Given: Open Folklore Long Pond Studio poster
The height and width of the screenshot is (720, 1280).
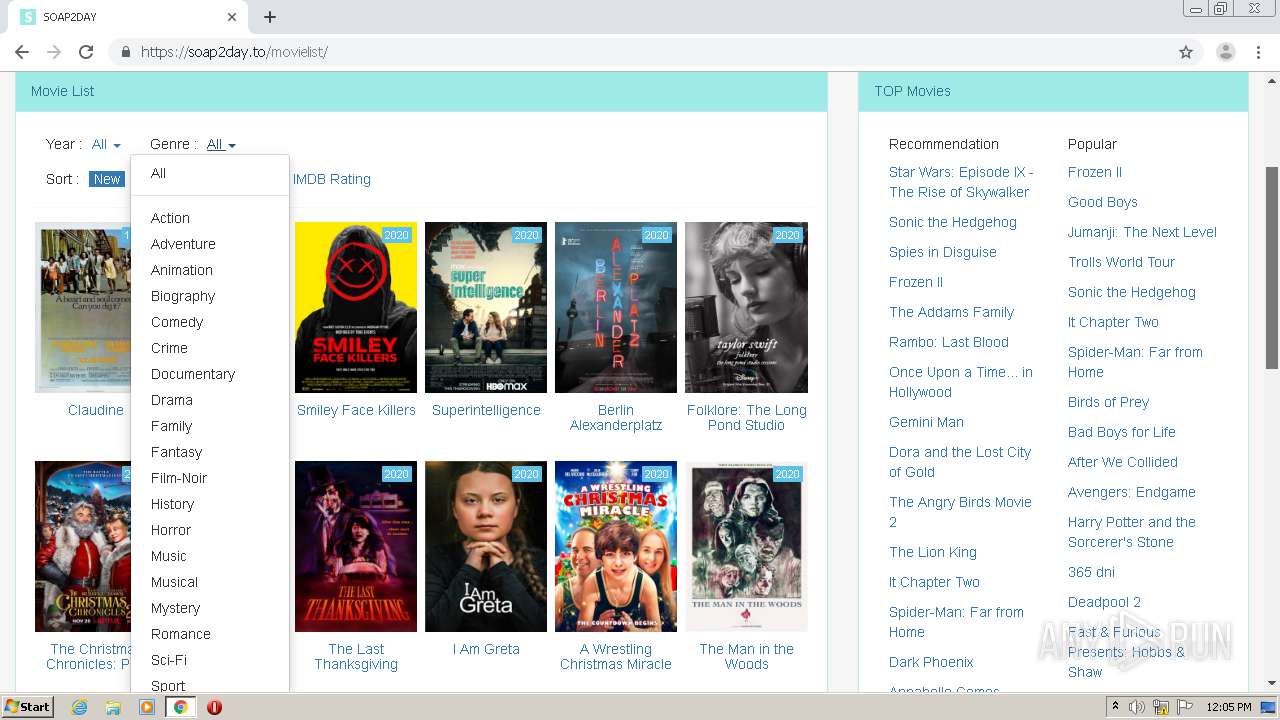Looking at the screenshot, I should pyautogui.click(x=746, y=307).
